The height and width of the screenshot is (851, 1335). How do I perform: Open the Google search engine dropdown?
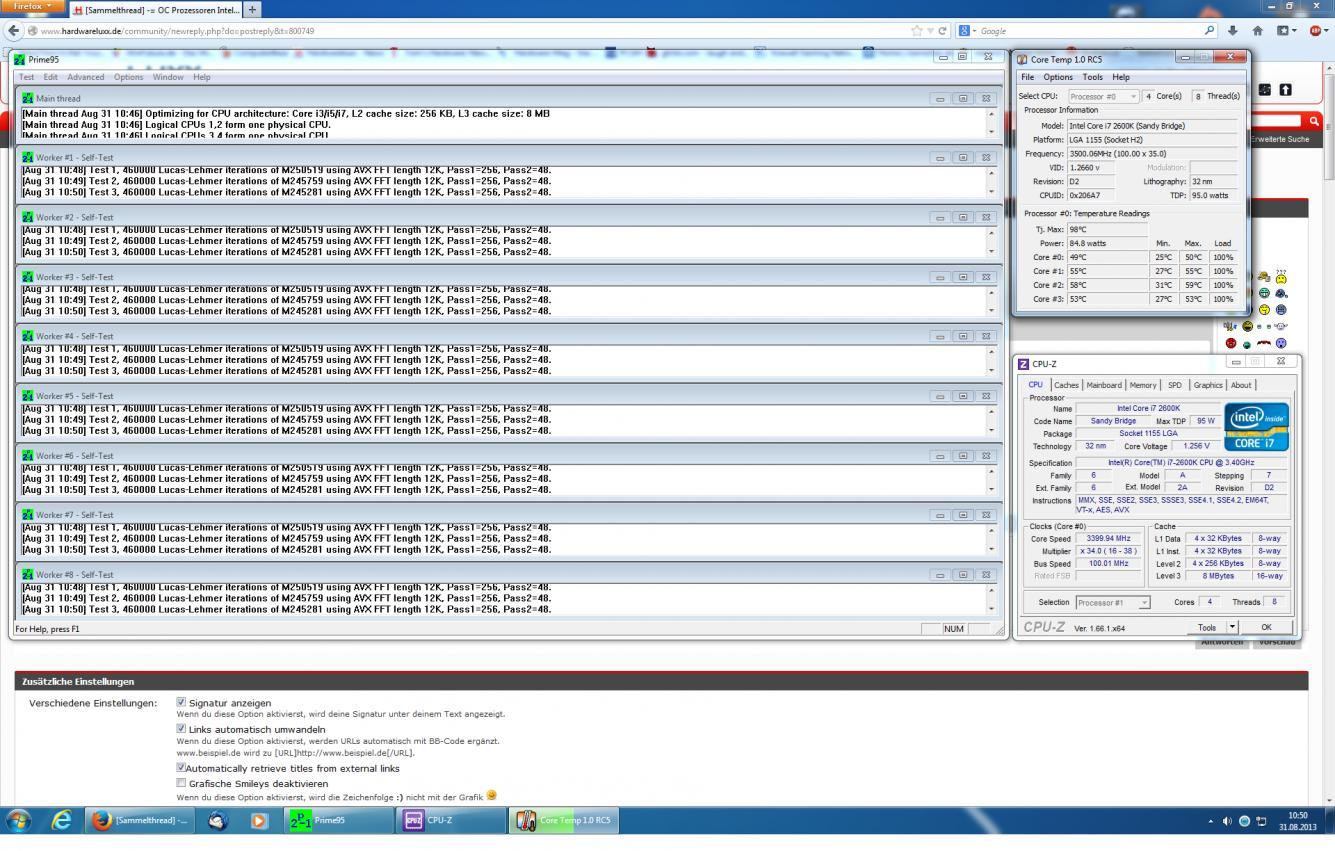pos(966,31)
